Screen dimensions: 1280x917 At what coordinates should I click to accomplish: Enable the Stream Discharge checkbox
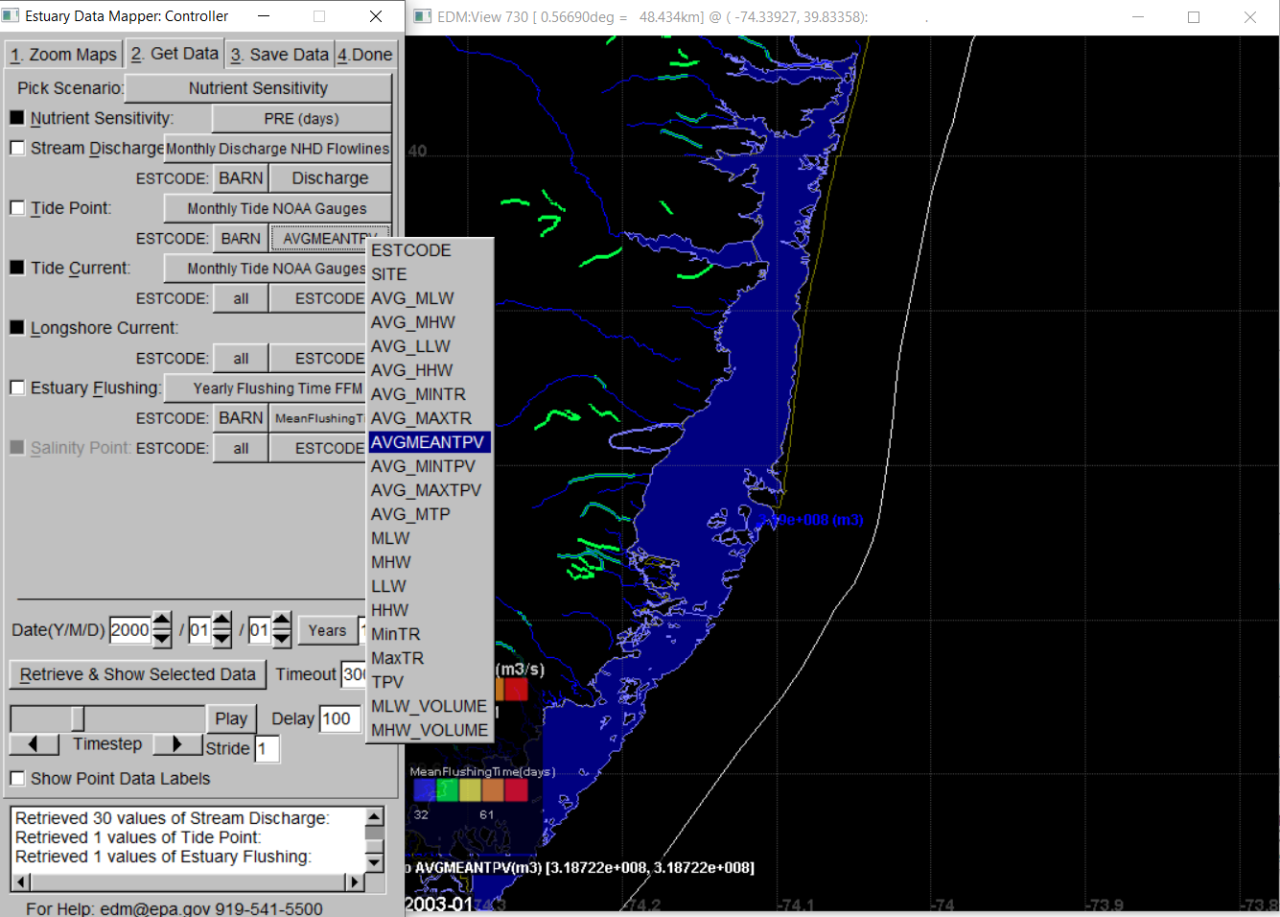16,148
